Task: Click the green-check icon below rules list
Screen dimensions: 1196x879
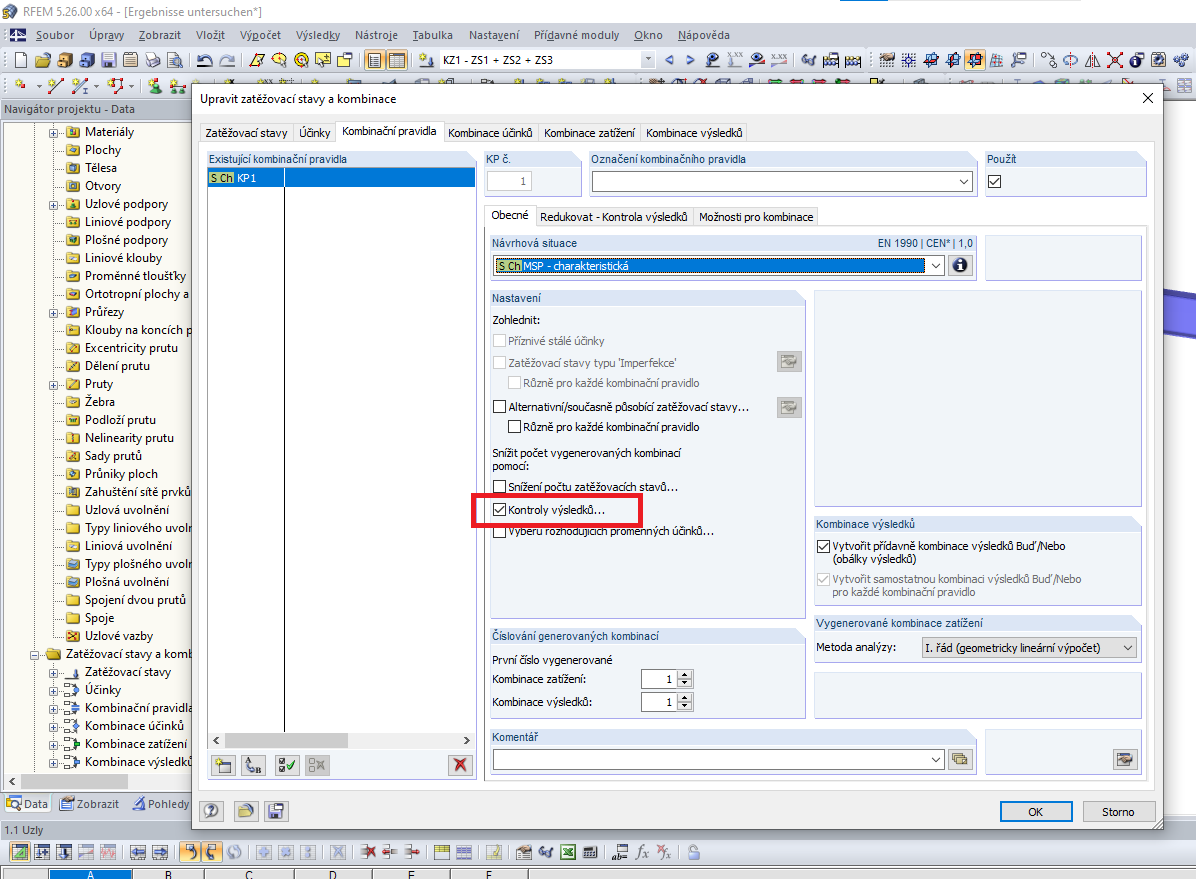Action: coord(287,765)
